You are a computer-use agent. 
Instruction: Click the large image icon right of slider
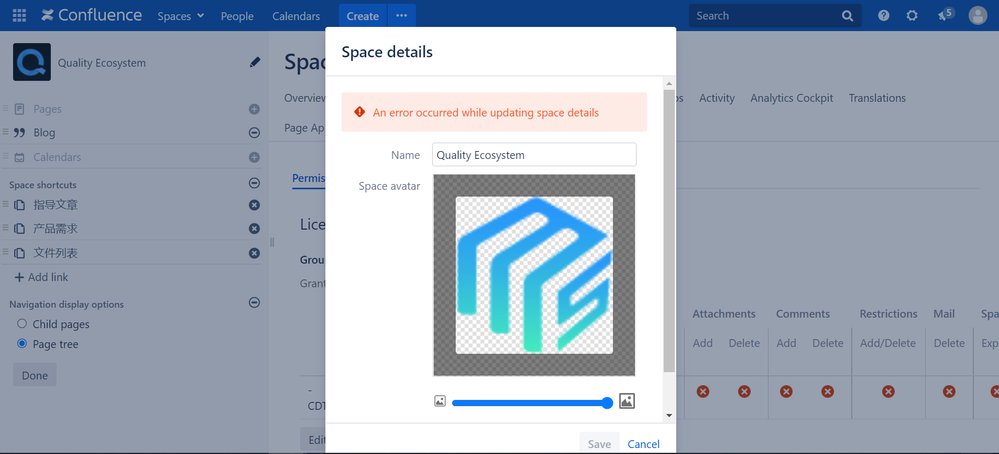tap(627, 401)
